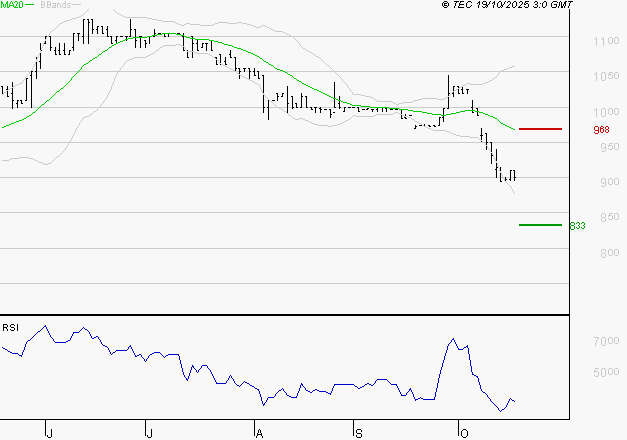This screenshot has height=440, width=627.
Task: Click the MA20 legend label
Action: point(12,5)
